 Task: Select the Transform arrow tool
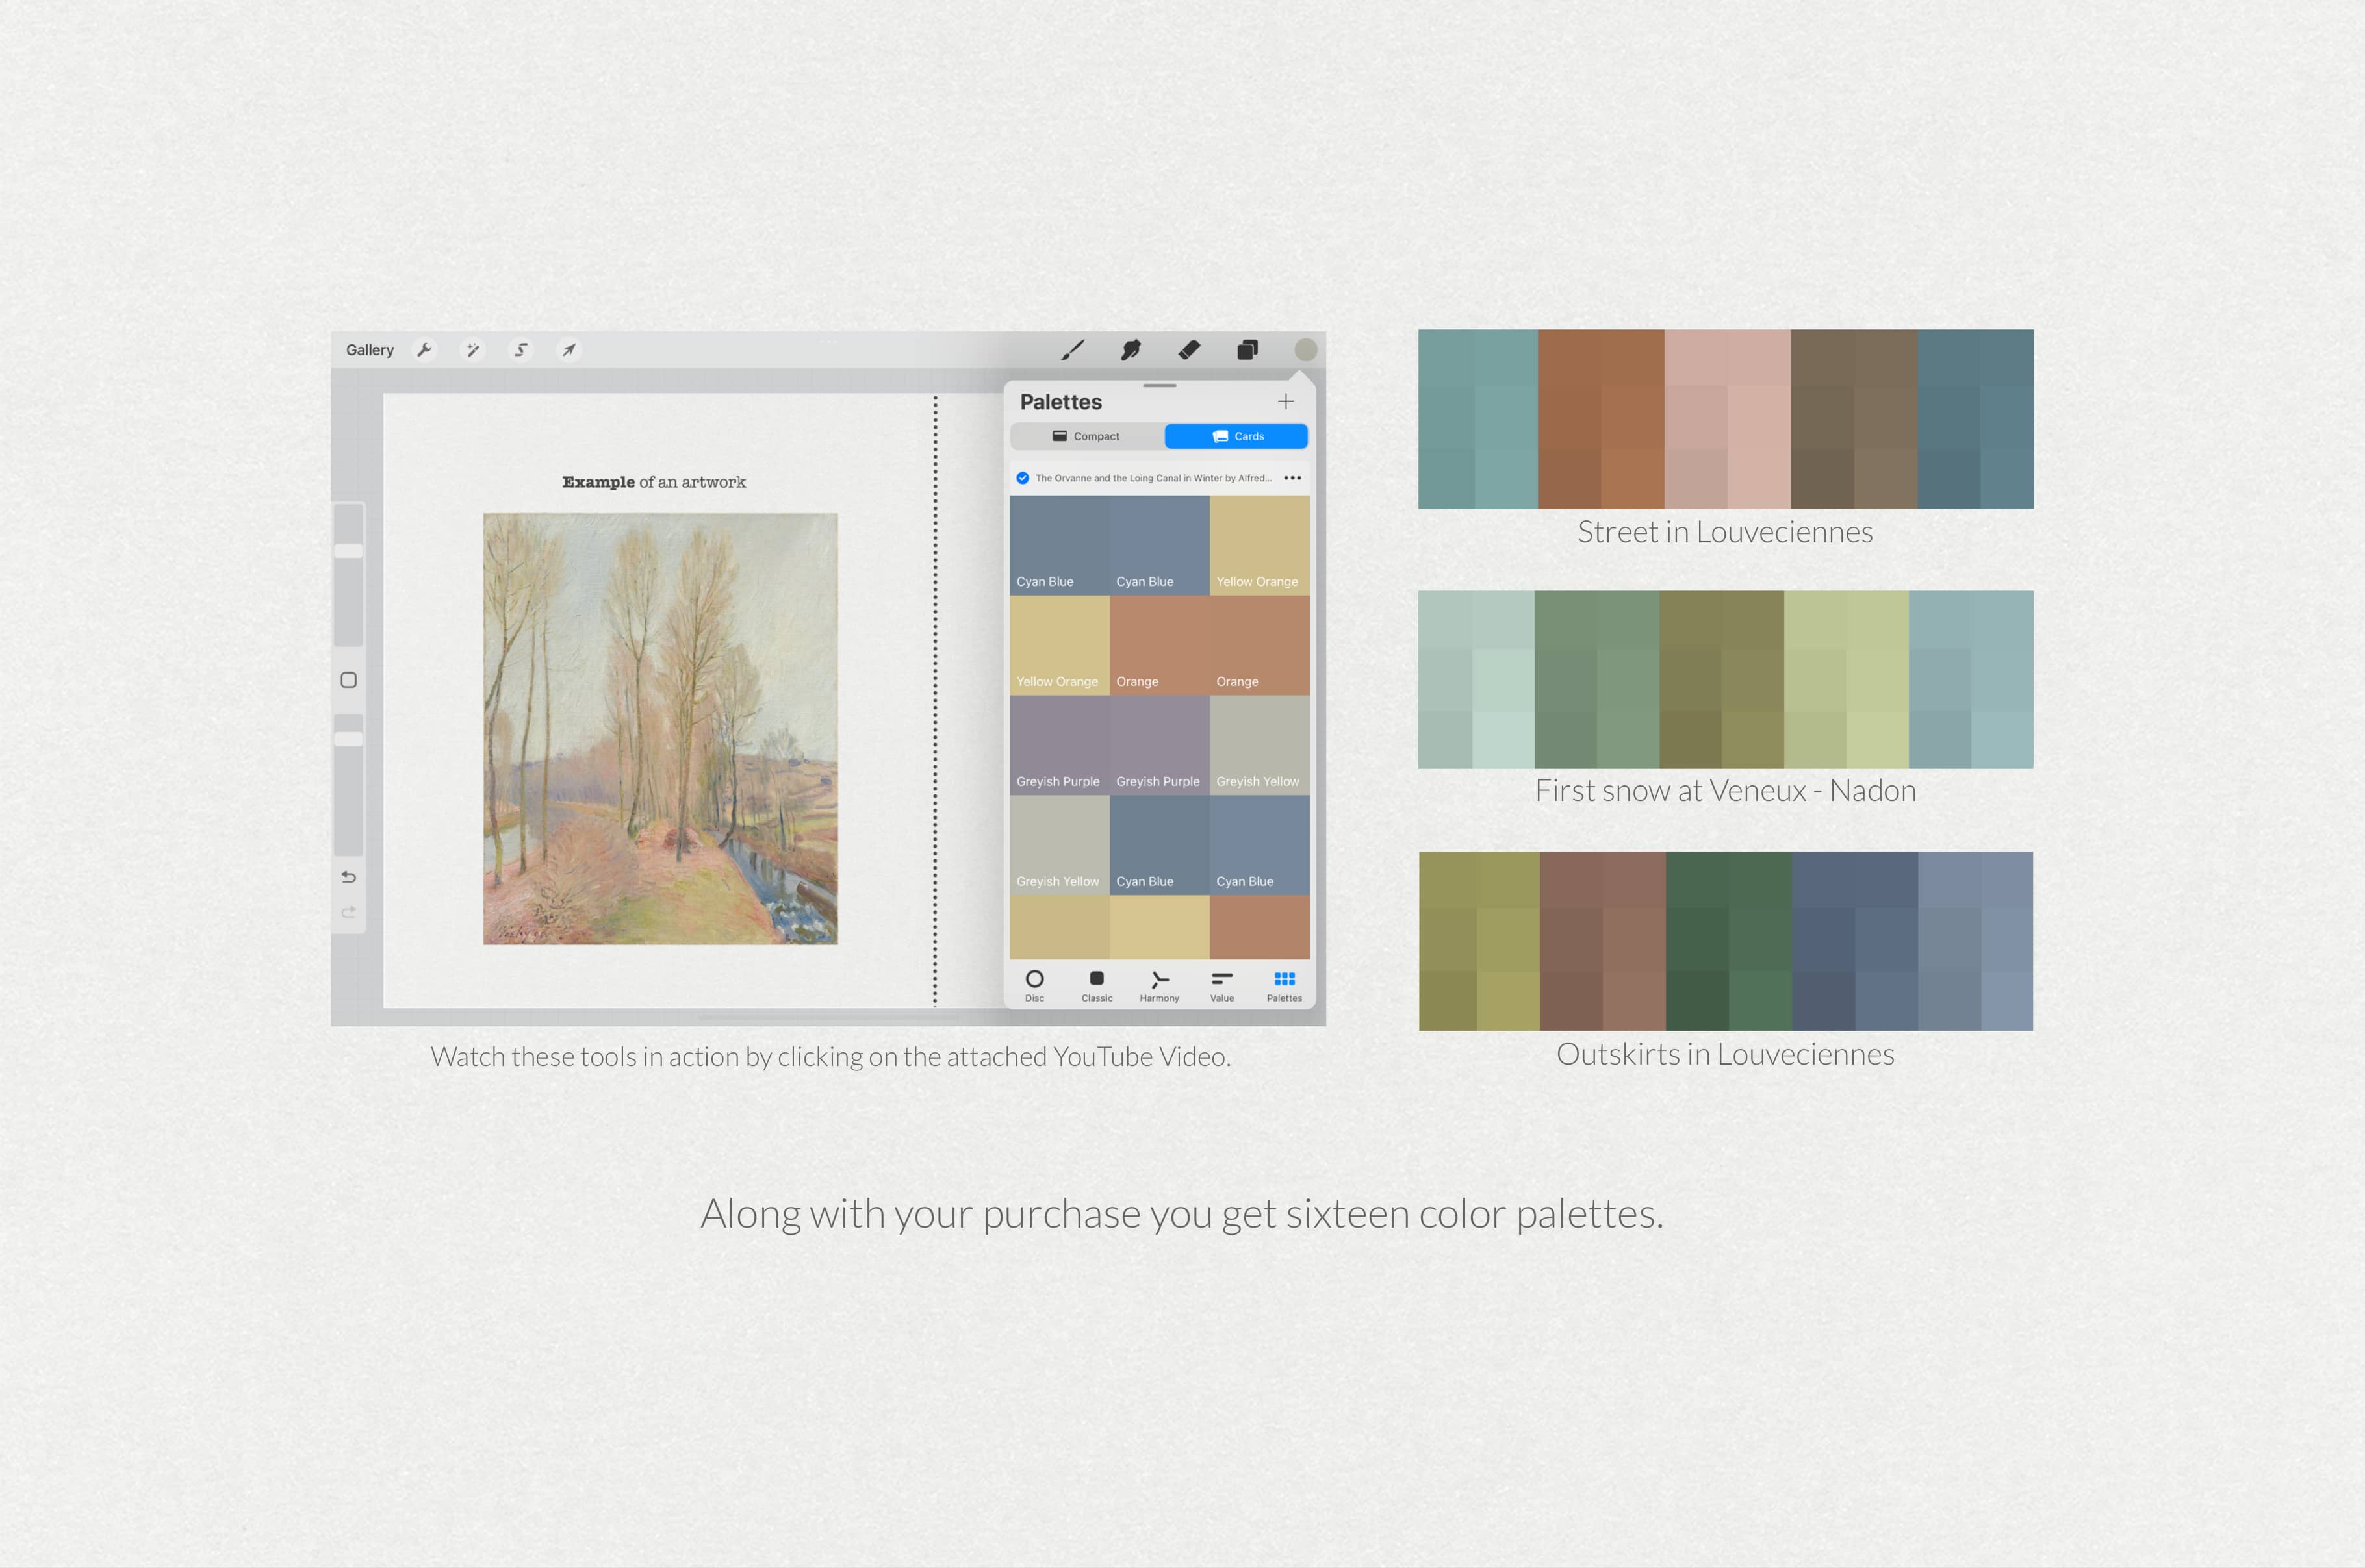click(x=569, y=349)
